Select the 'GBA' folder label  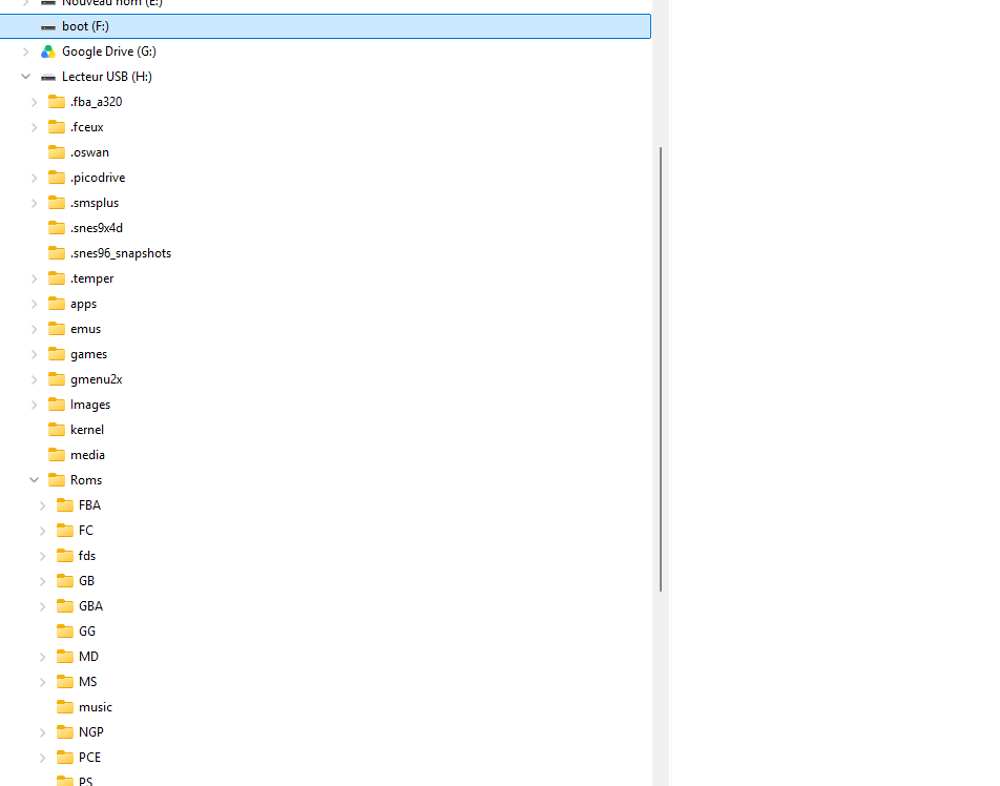click(91, 606)
